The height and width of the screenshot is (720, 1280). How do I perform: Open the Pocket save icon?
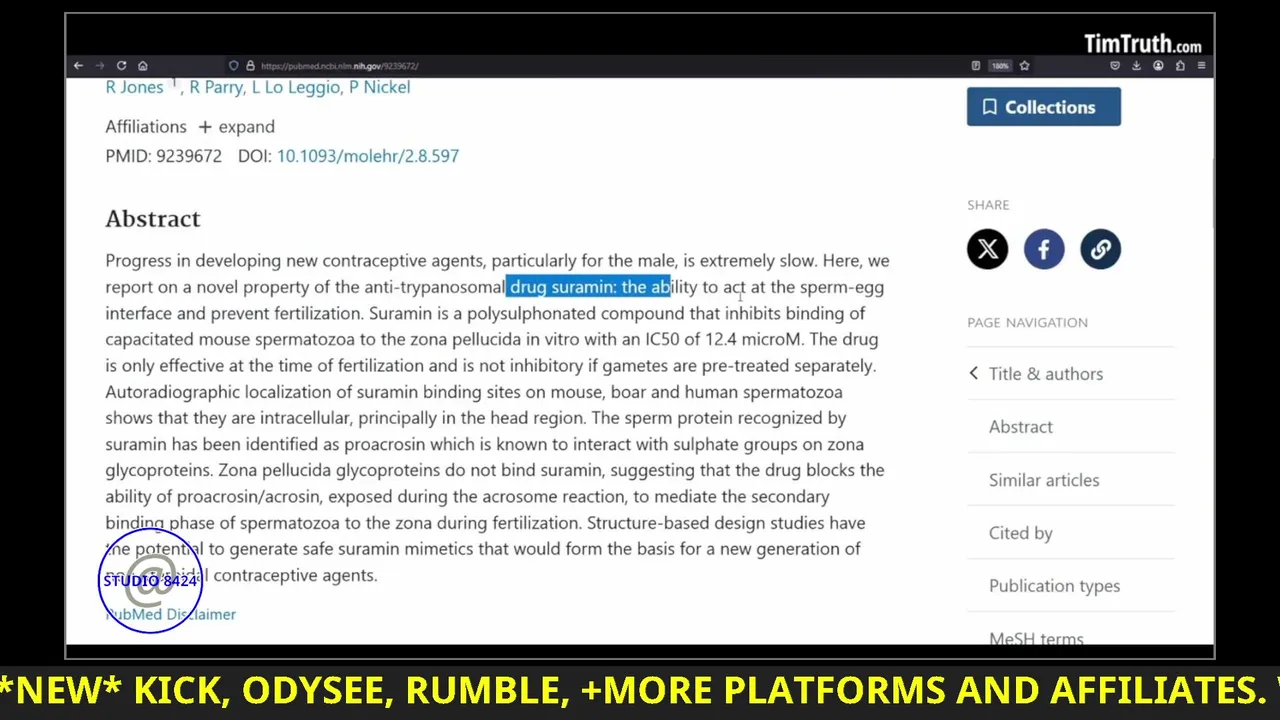(1115, 66)
